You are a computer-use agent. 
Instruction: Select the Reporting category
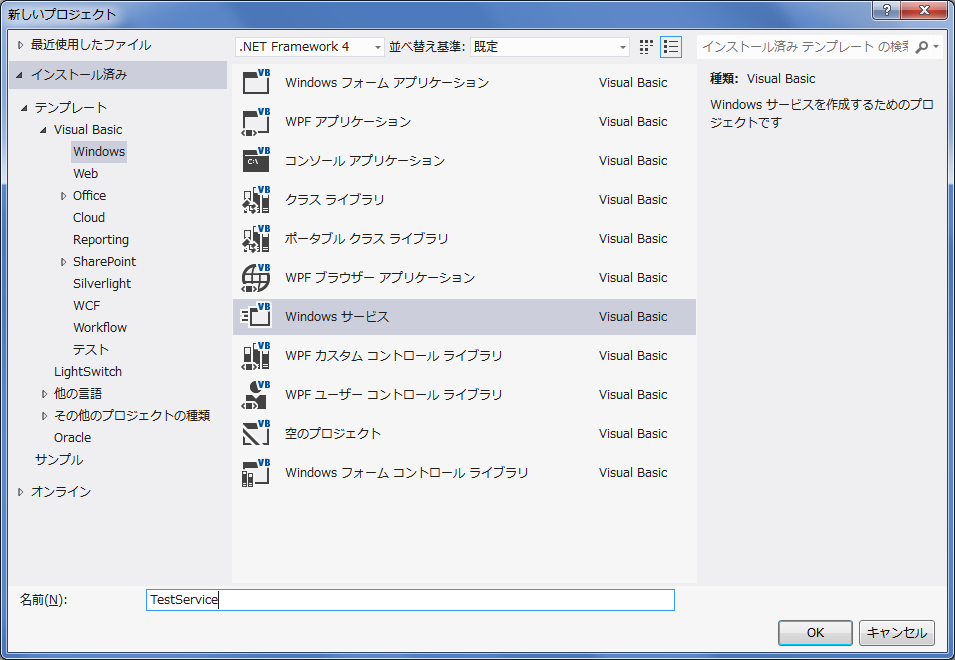point(100,240)
